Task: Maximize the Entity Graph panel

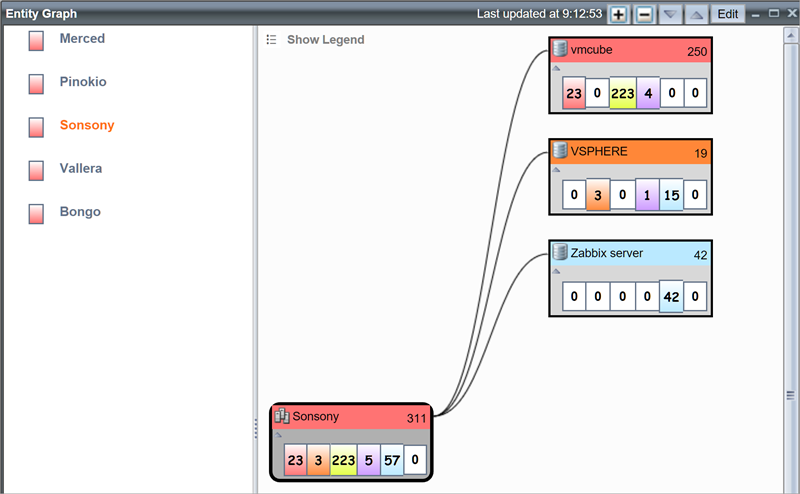Action: pyautogui.click(x=774, y=13)
